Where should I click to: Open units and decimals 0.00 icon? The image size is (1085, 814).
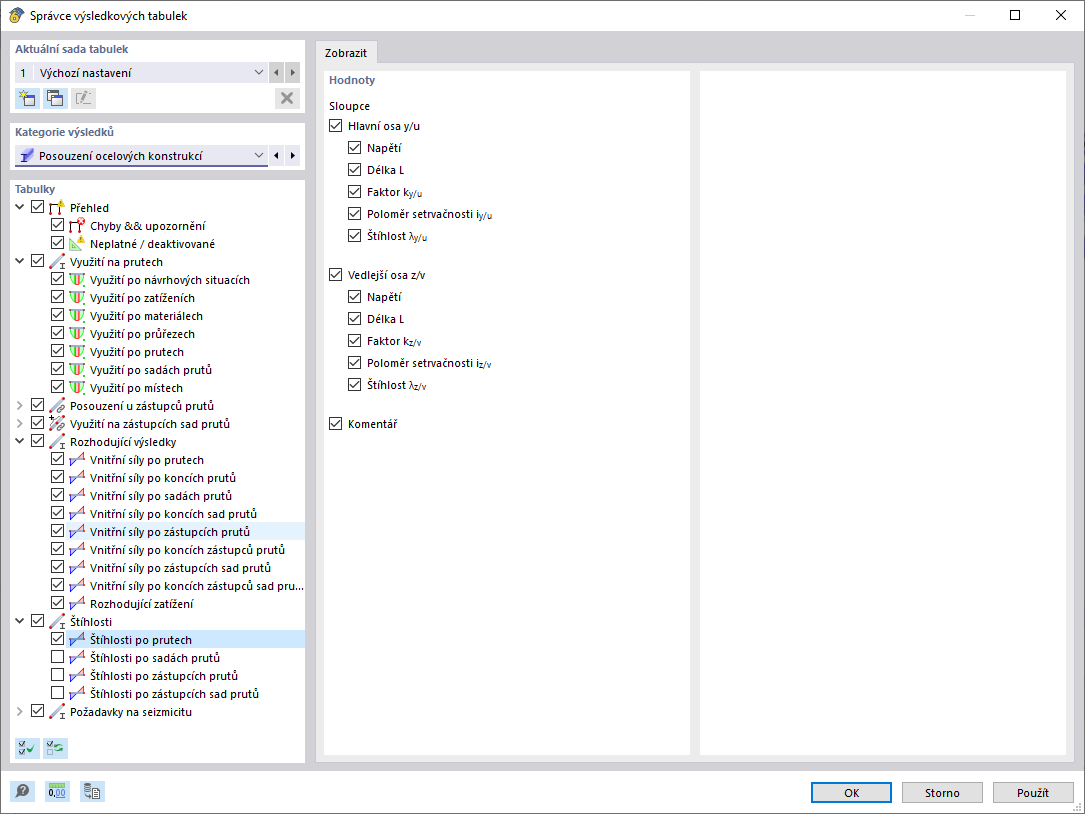coord(57,791)
